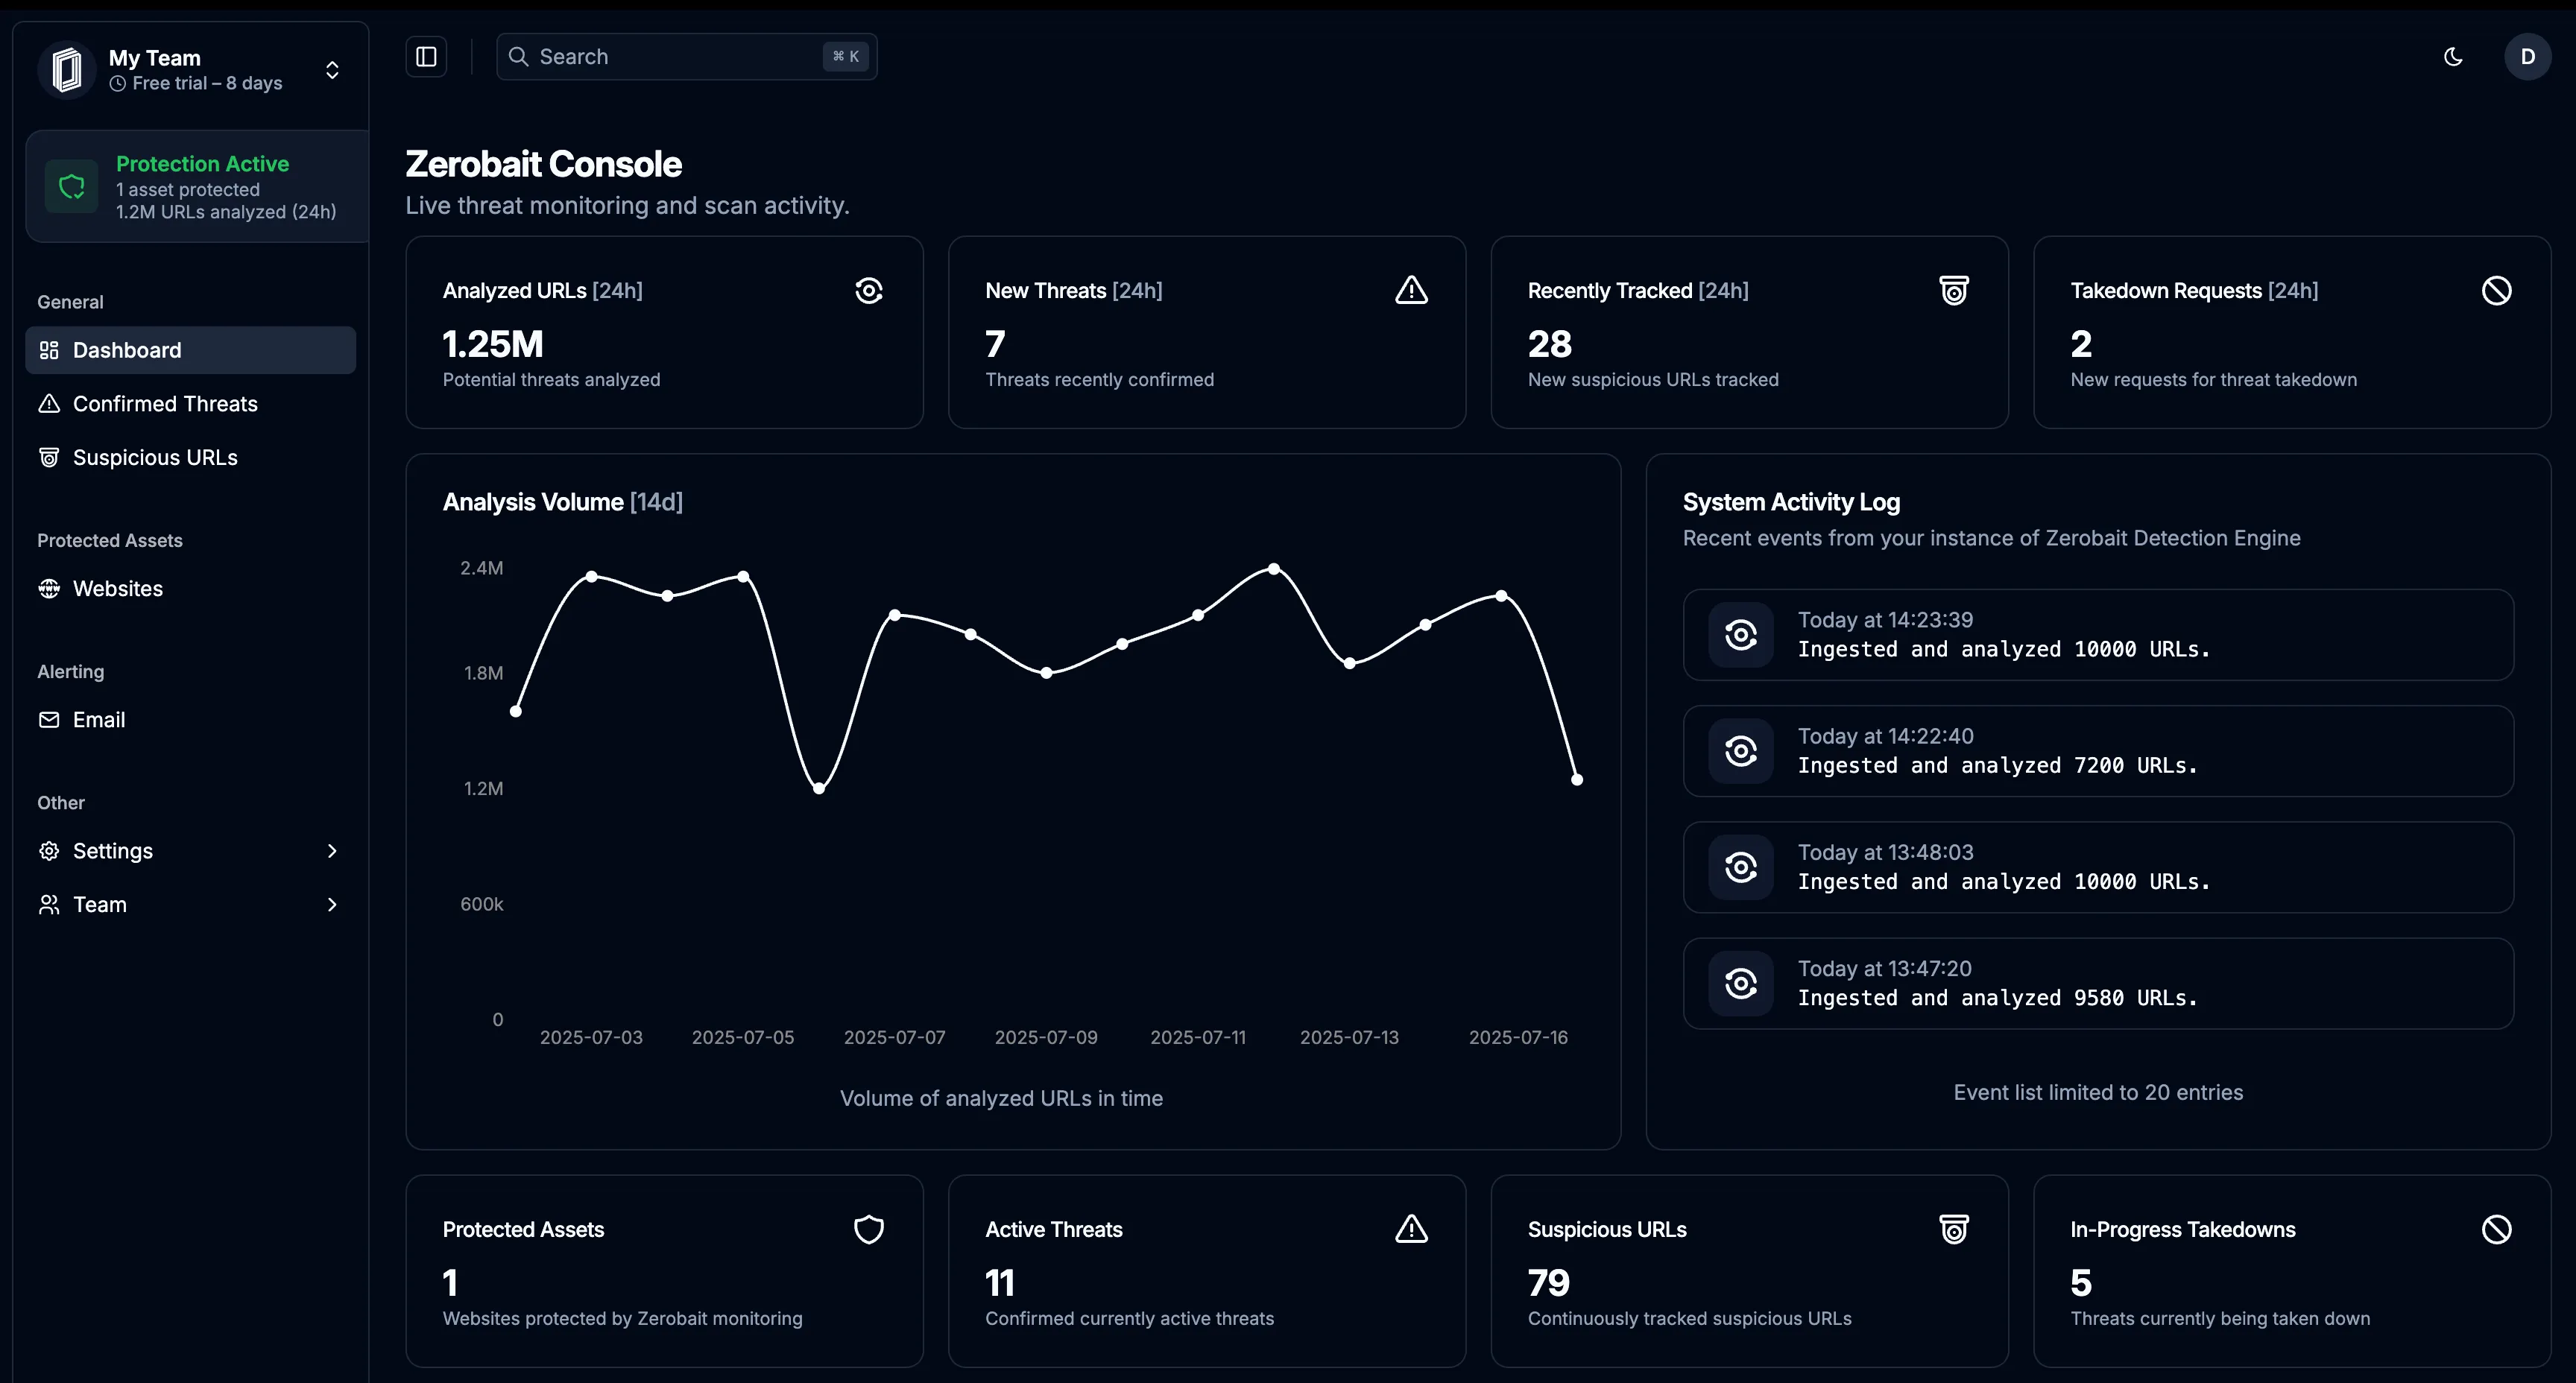The width and height of the screenshot is (2576, 1383).
Task: Open the Websites protected assets page
Action: point(117,588)
